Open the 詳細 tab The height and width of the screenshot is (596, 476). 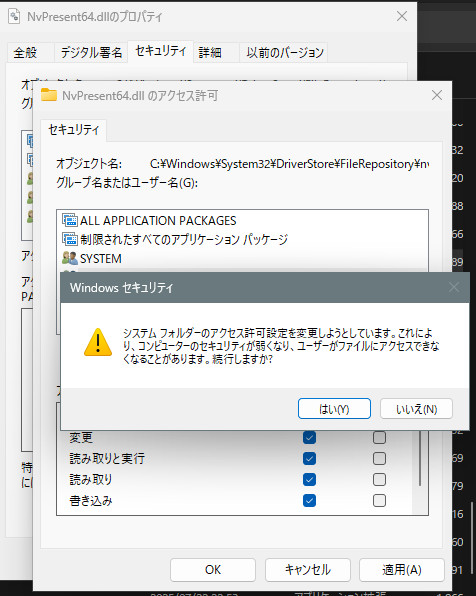tap(210, 52)
